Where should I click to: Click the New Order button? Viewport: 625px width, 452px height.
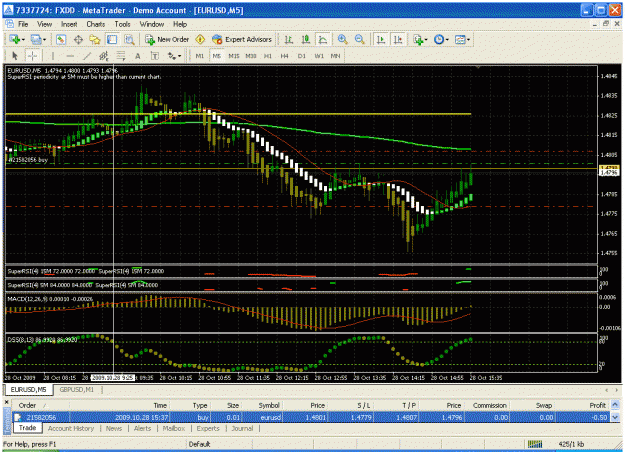coord(167,39)
